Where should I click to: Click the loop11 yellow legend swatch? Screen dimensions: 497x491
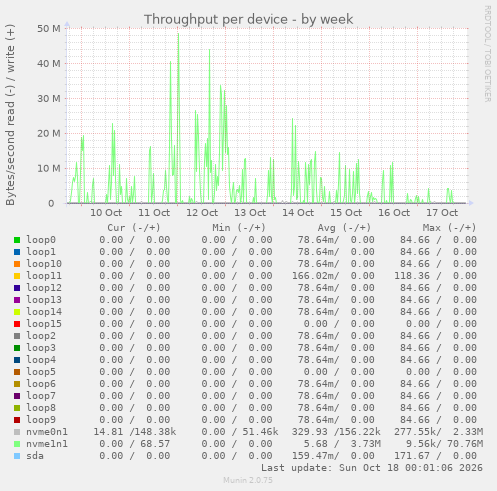point(17,276)
